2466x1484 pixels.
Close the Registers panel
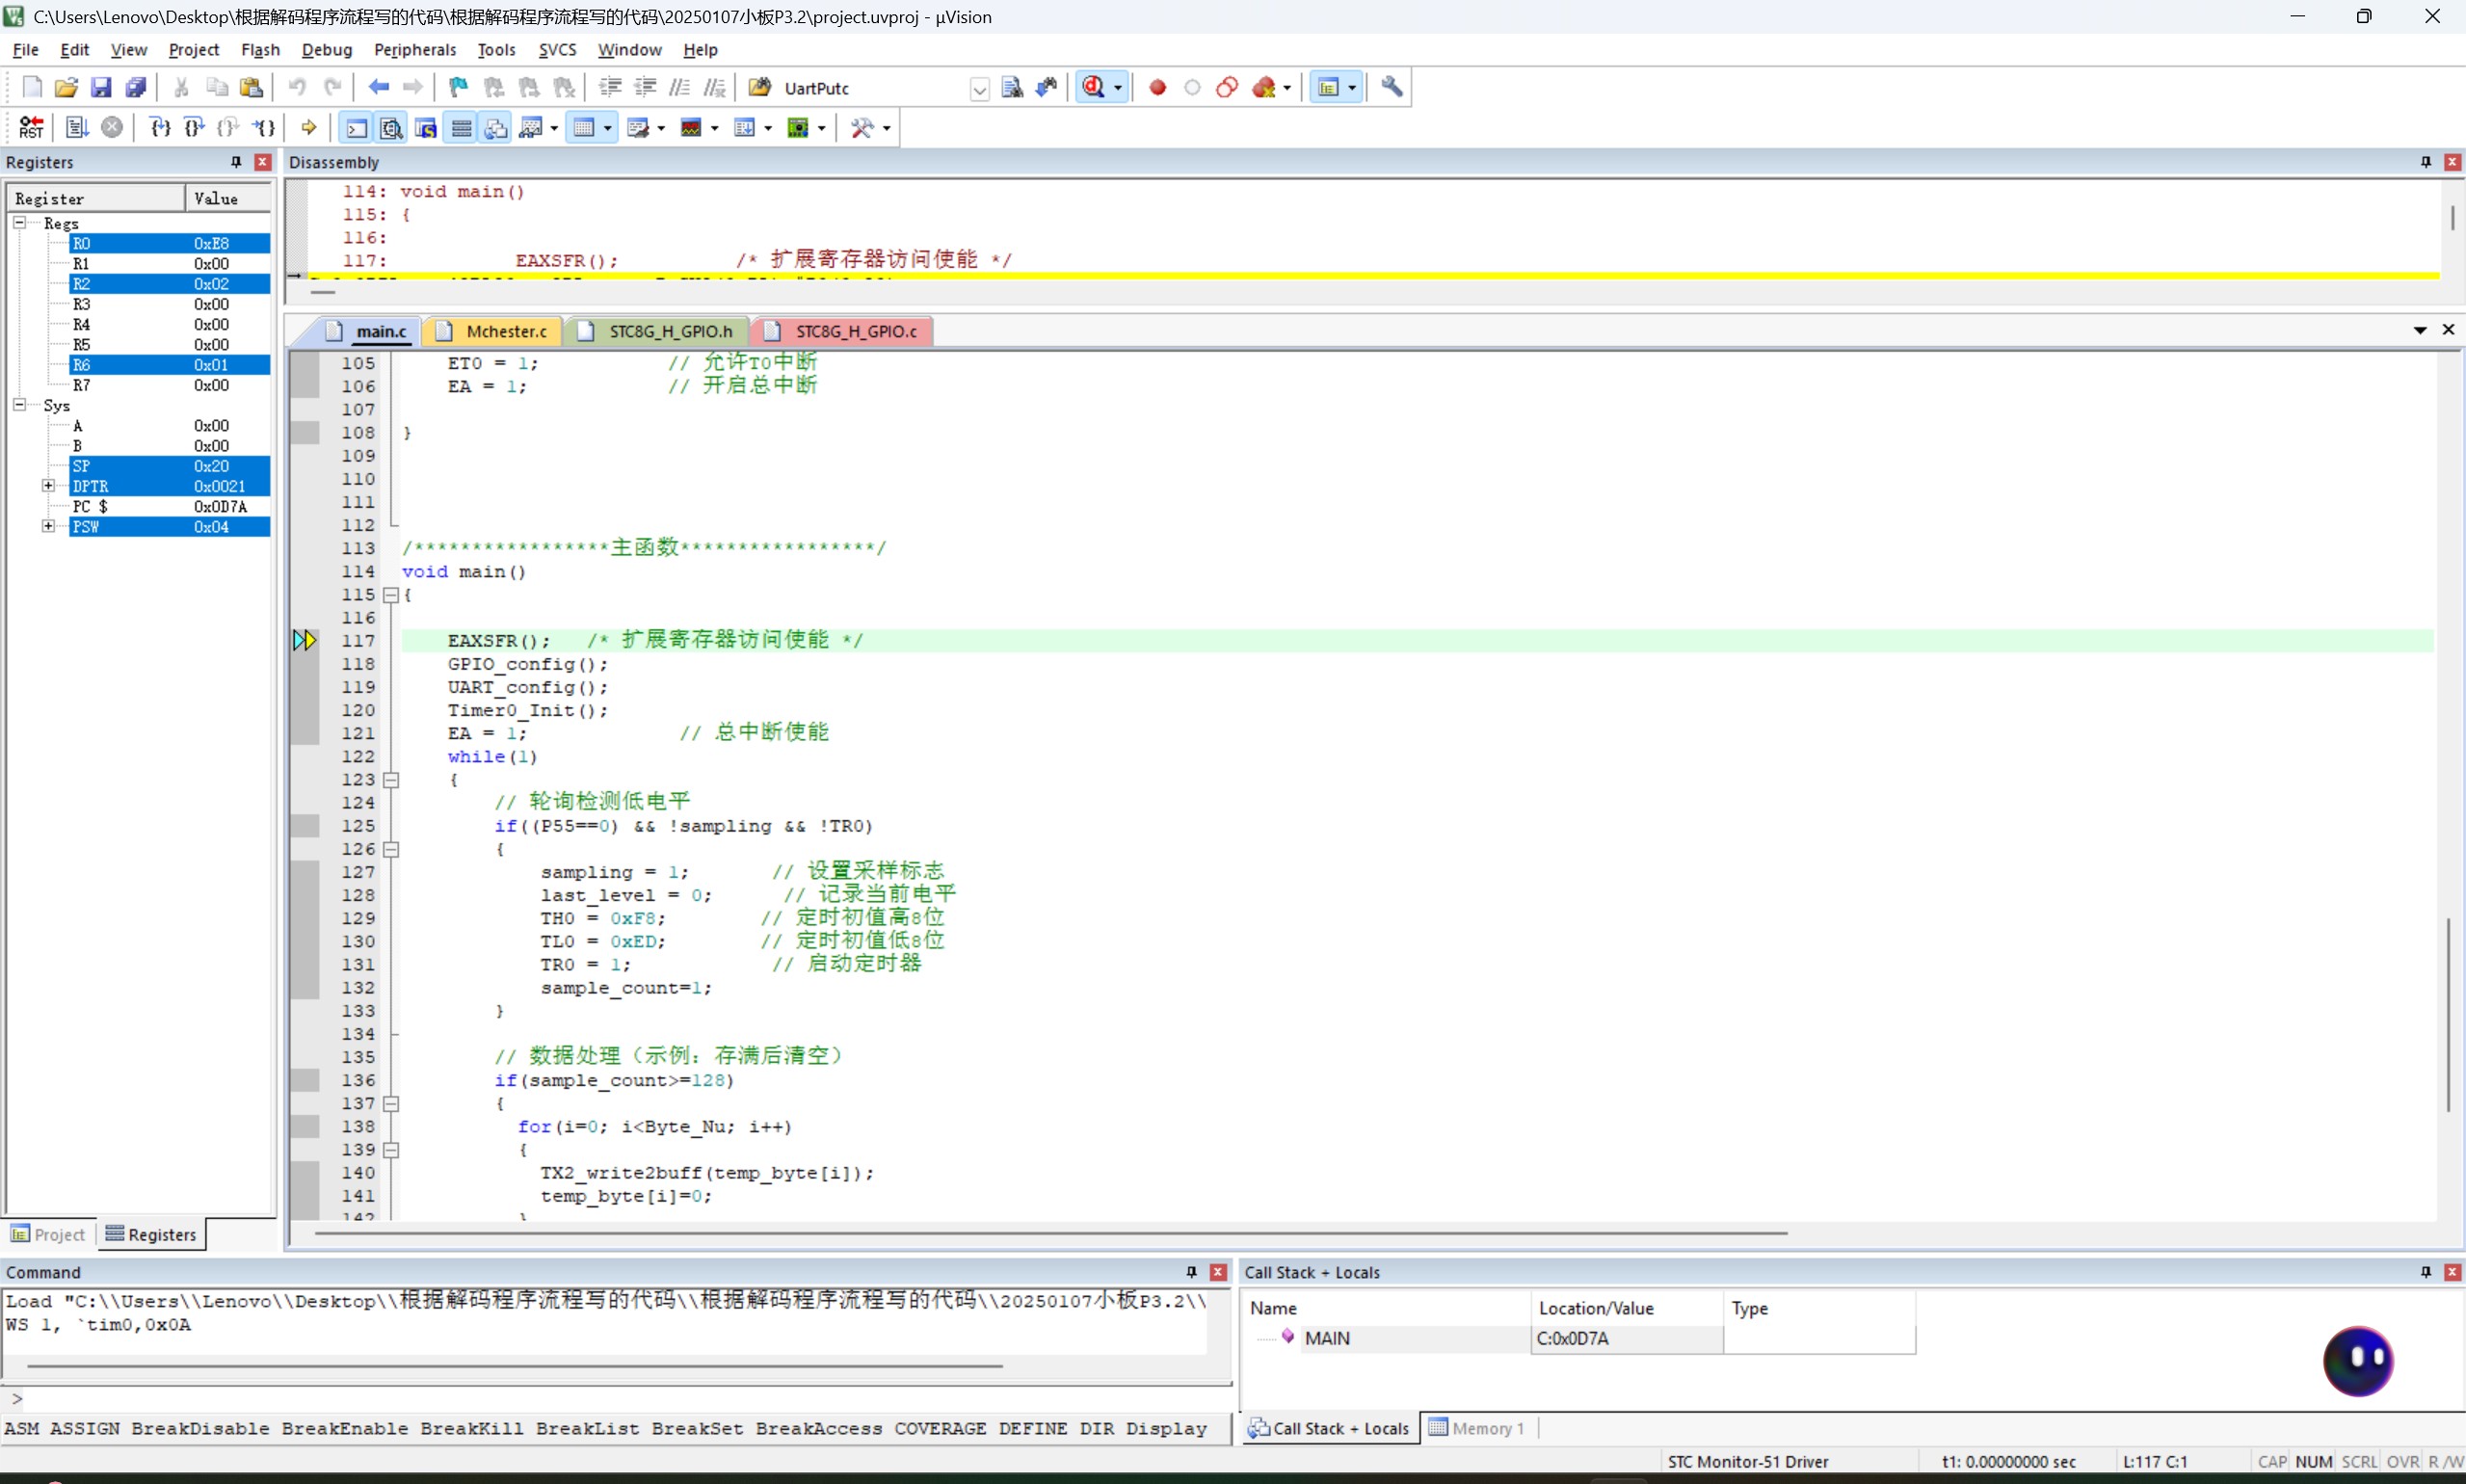(x=263, y=162)
